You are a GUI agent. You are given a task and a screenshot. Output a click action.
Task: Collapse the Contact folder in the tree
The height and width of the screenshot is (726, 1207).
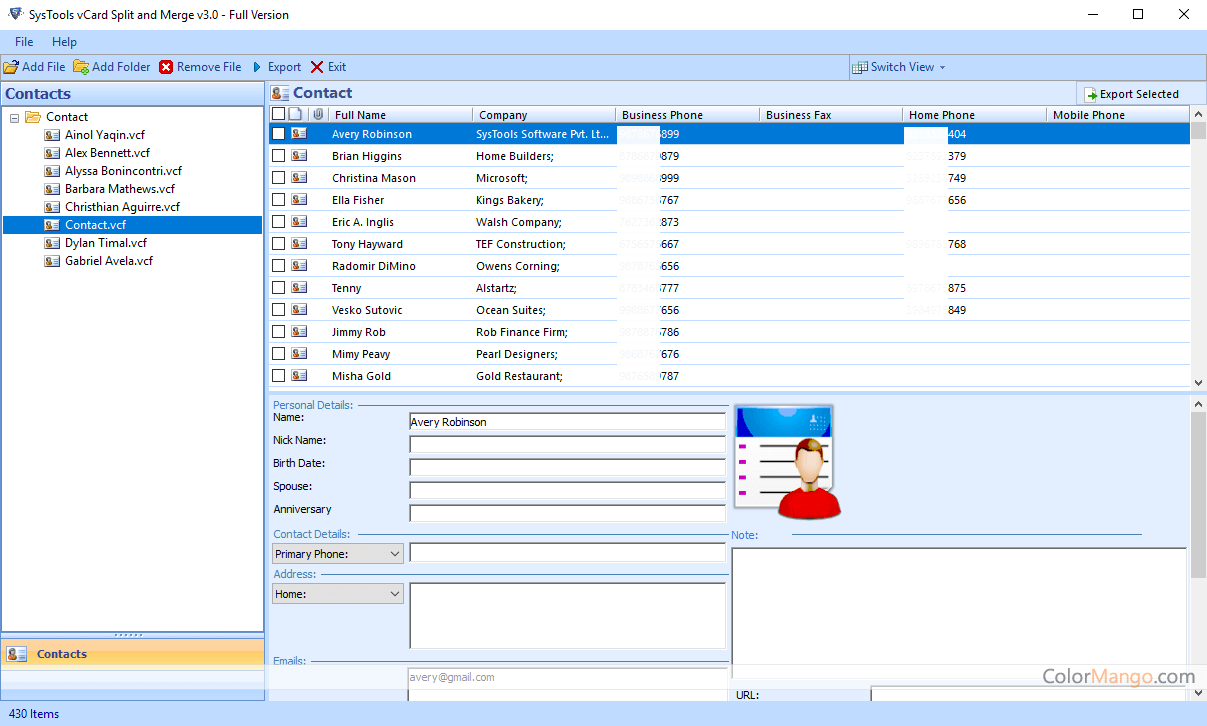click(x=13, y=116)
